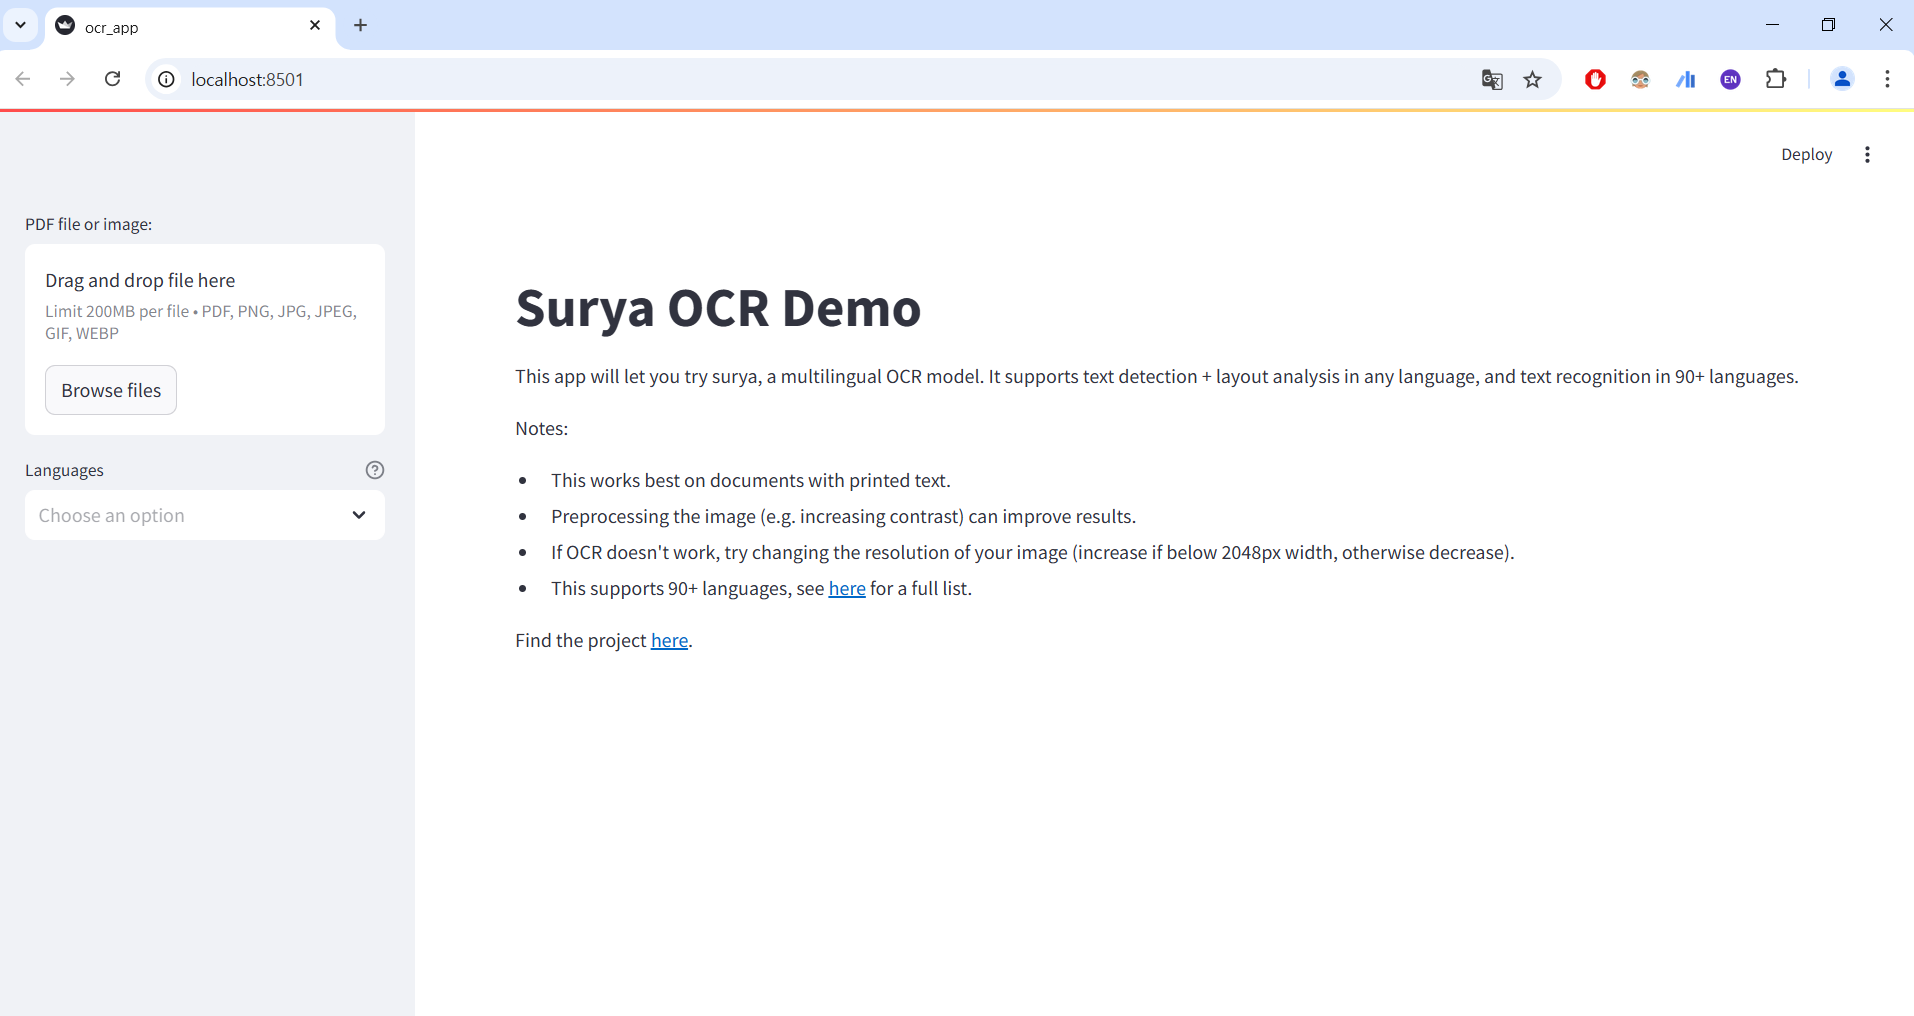The width and height of the screenshot is (1914, 1016).
Task: Click Browse files button
Action: pos(111,390)
